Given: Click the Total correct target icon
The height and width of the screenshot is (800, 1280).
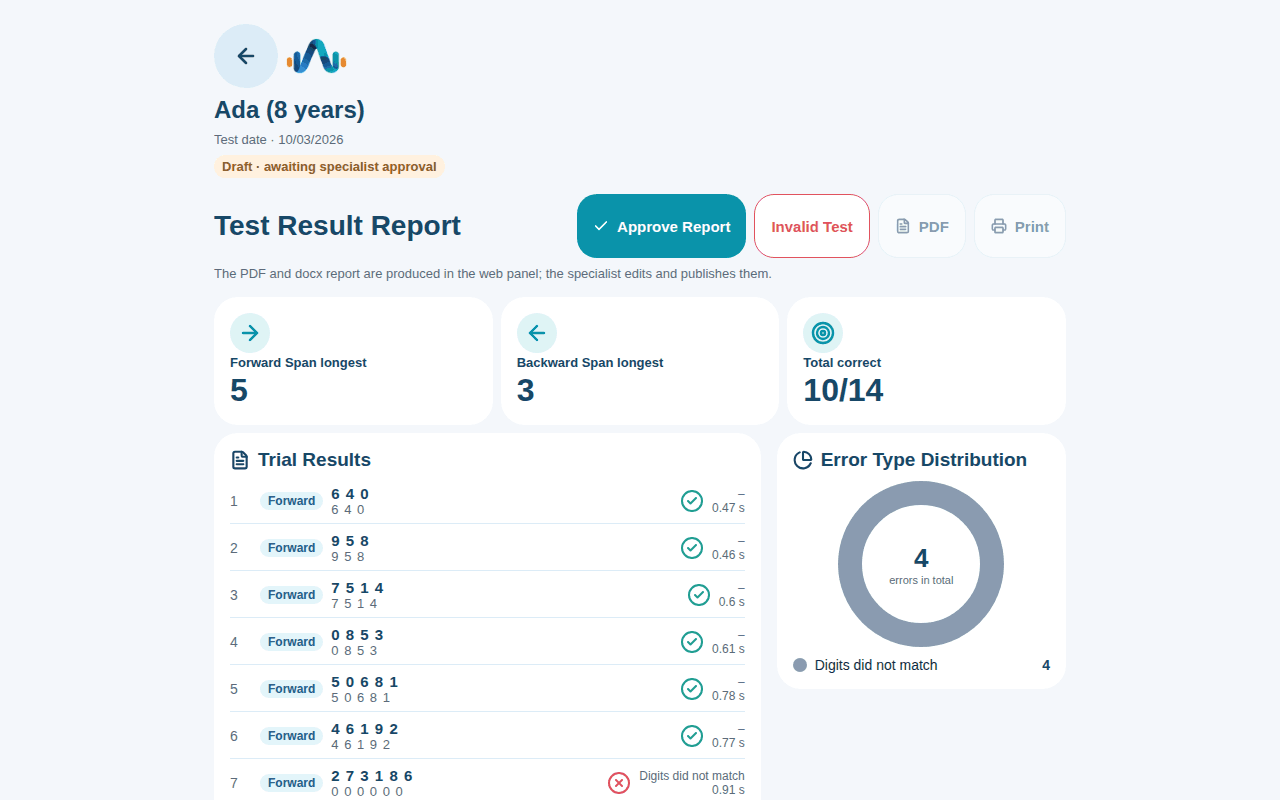Looking at the screenshot, I should (x=823, y=333).
